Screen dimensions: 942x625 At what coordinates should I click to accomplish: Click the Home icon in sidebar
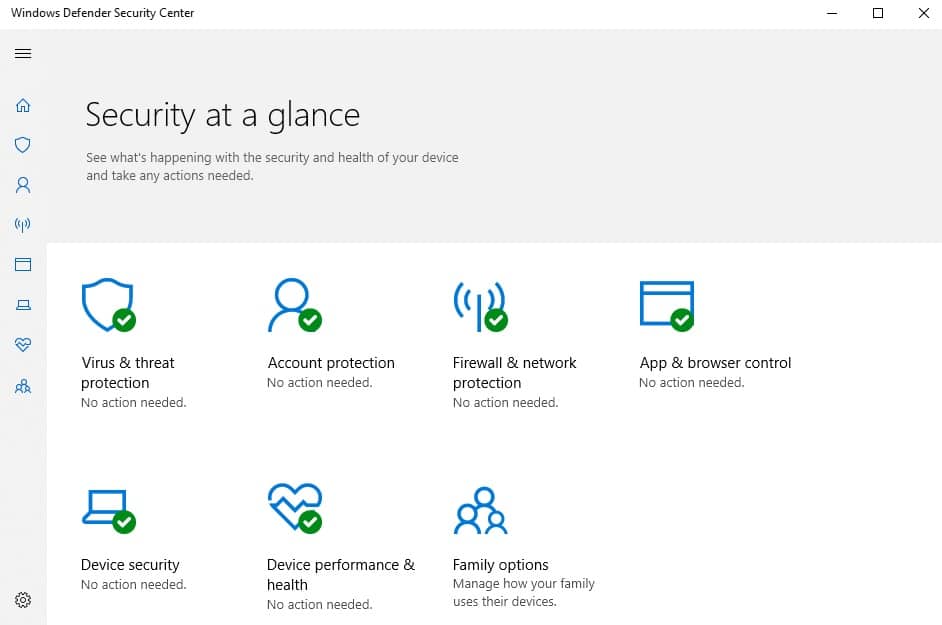tap(23, 105)
